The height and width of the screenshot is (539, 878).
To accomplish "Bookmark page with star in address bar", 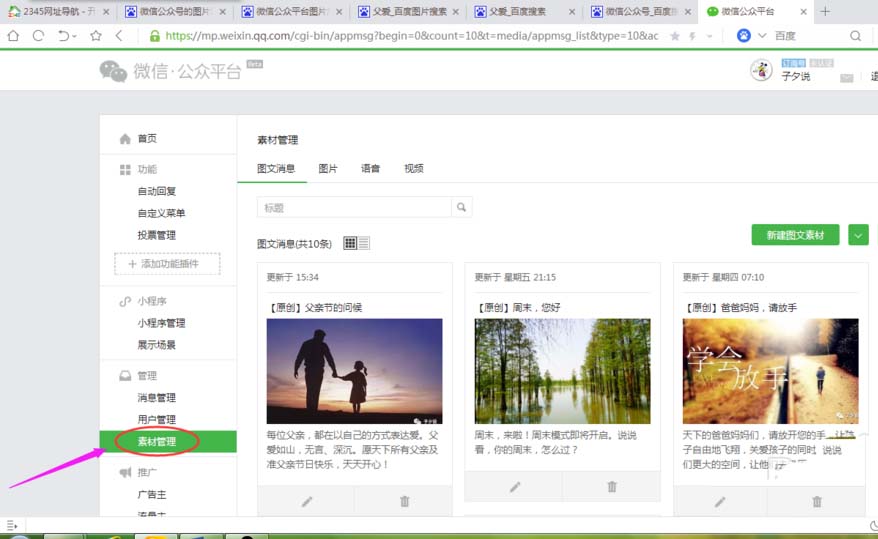I will coord(675,36).
